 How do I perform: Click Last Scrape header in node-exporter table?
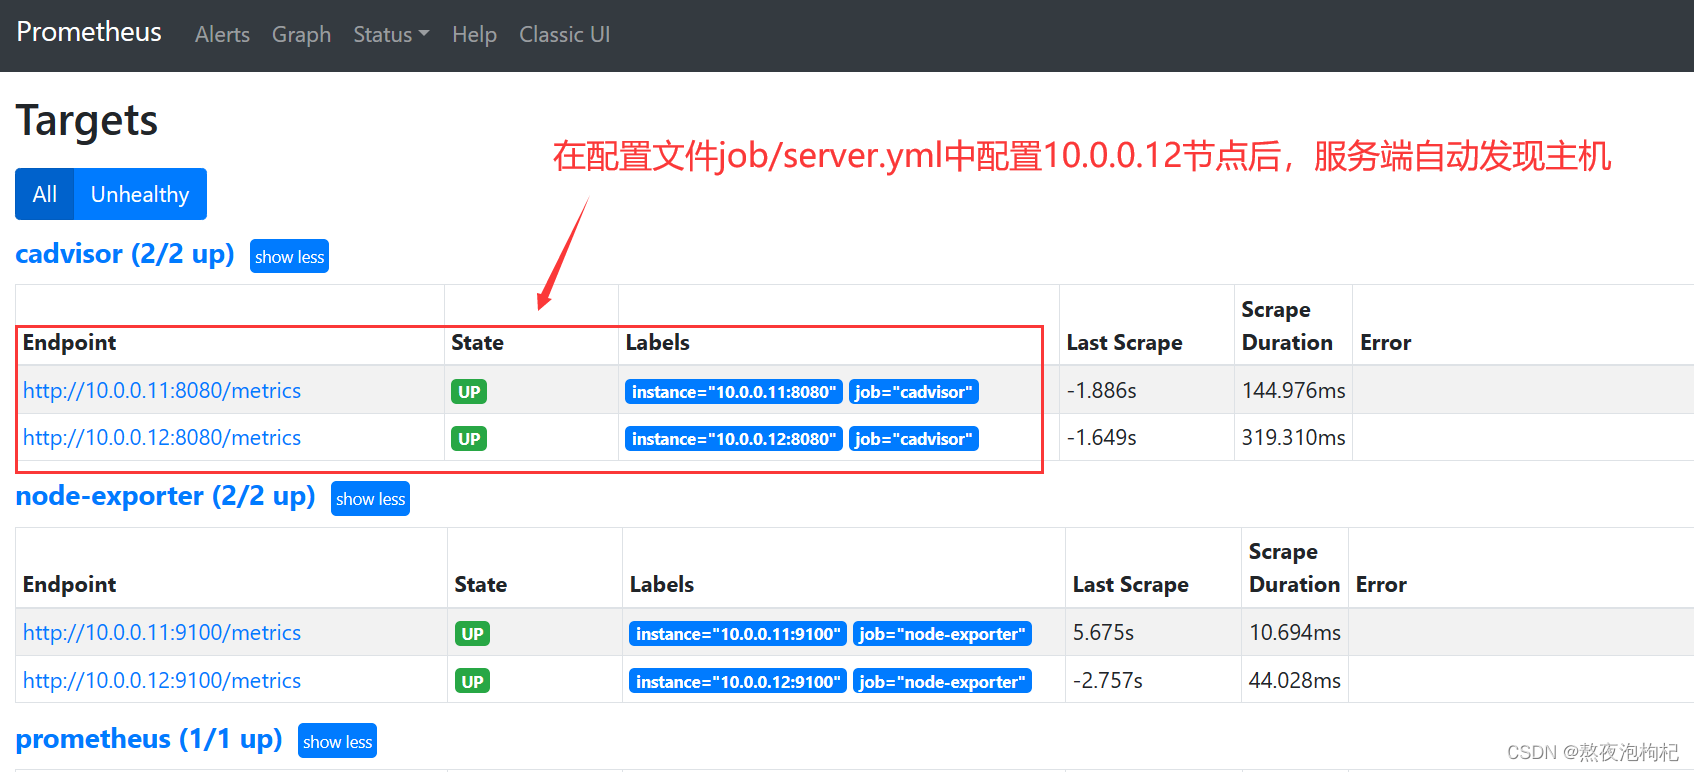coord(1131,585)
